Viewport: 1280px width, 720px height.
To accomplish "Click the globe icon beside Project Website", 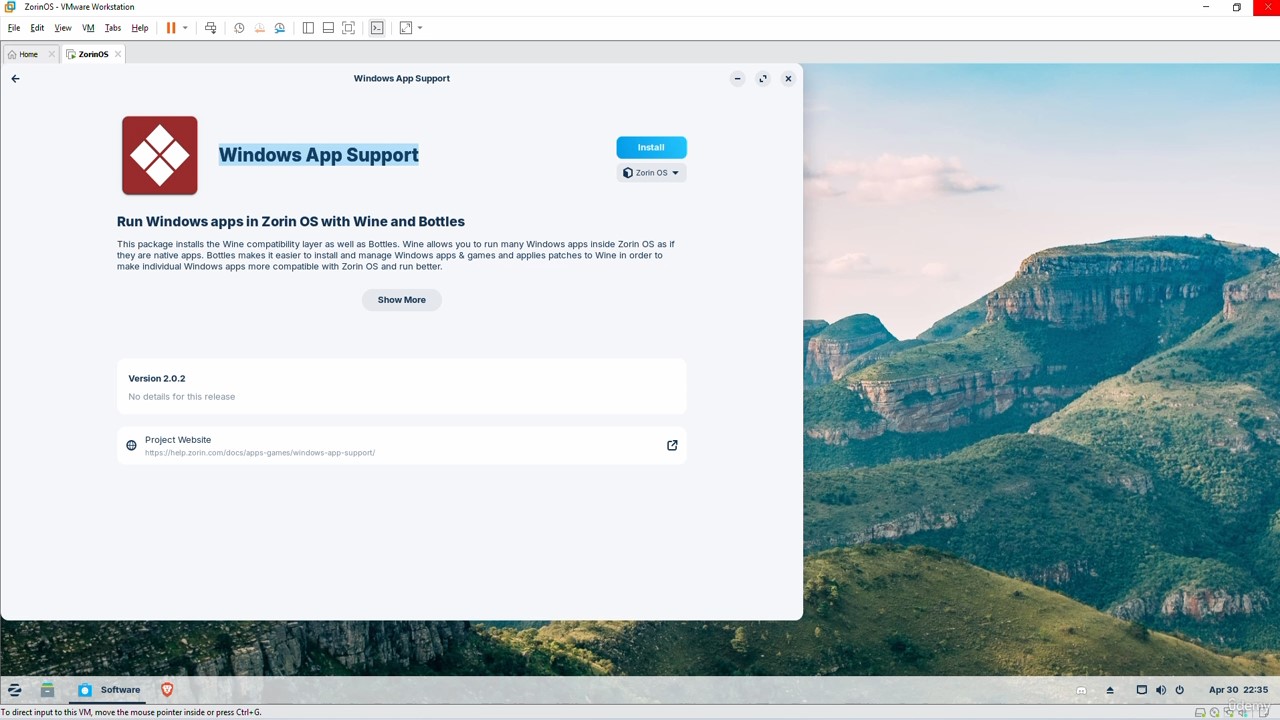I will coord(131,445).
